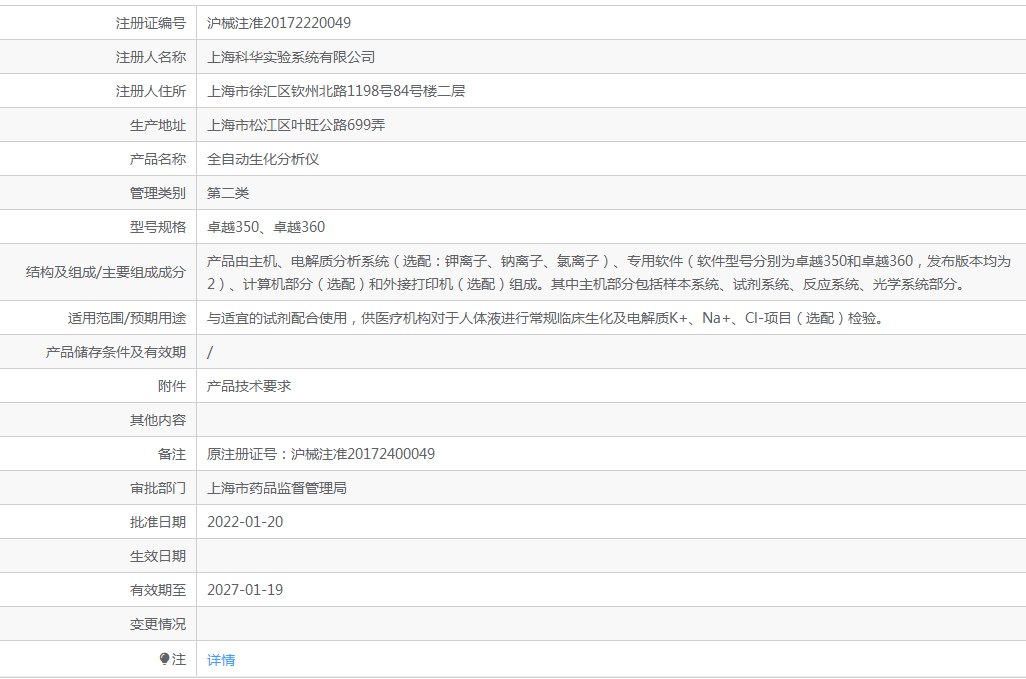Select expiry date 2027-01-19
The image size is (1026, 679).
click(245, 590)
